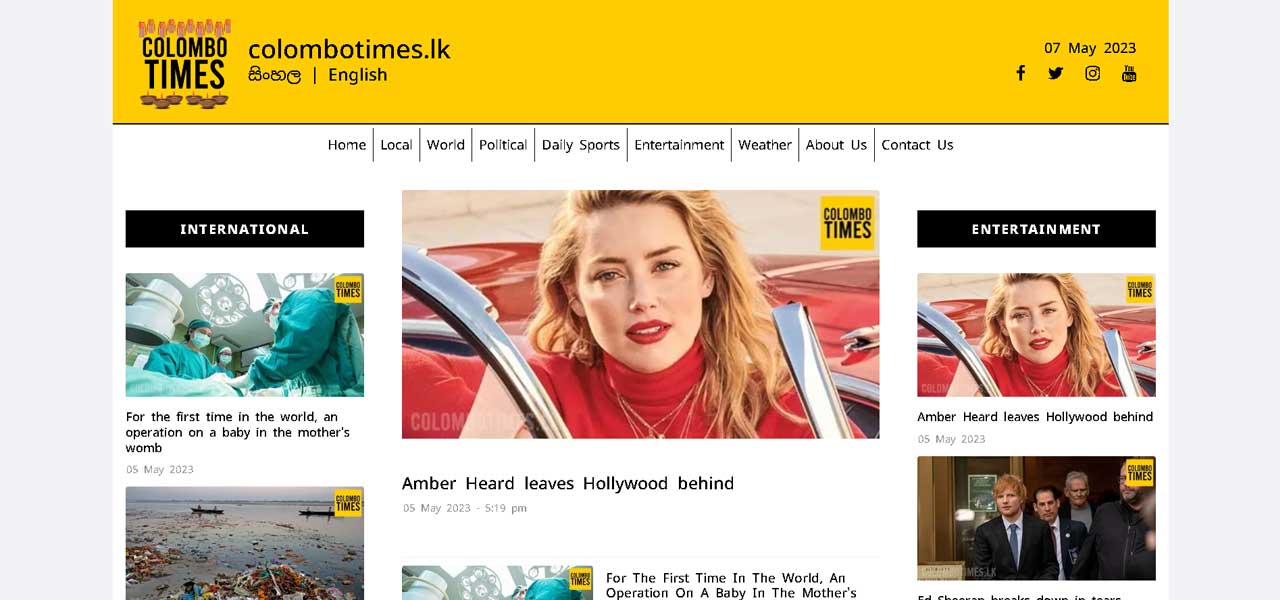Viewport: 1280px width, 600px height.
Task: Open the YouTube social icon
Action: 1129,73
